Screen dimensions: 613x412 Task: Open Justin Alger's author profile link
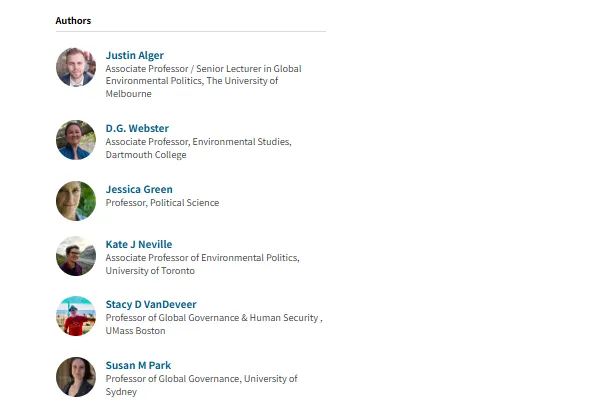click(134, 56)
